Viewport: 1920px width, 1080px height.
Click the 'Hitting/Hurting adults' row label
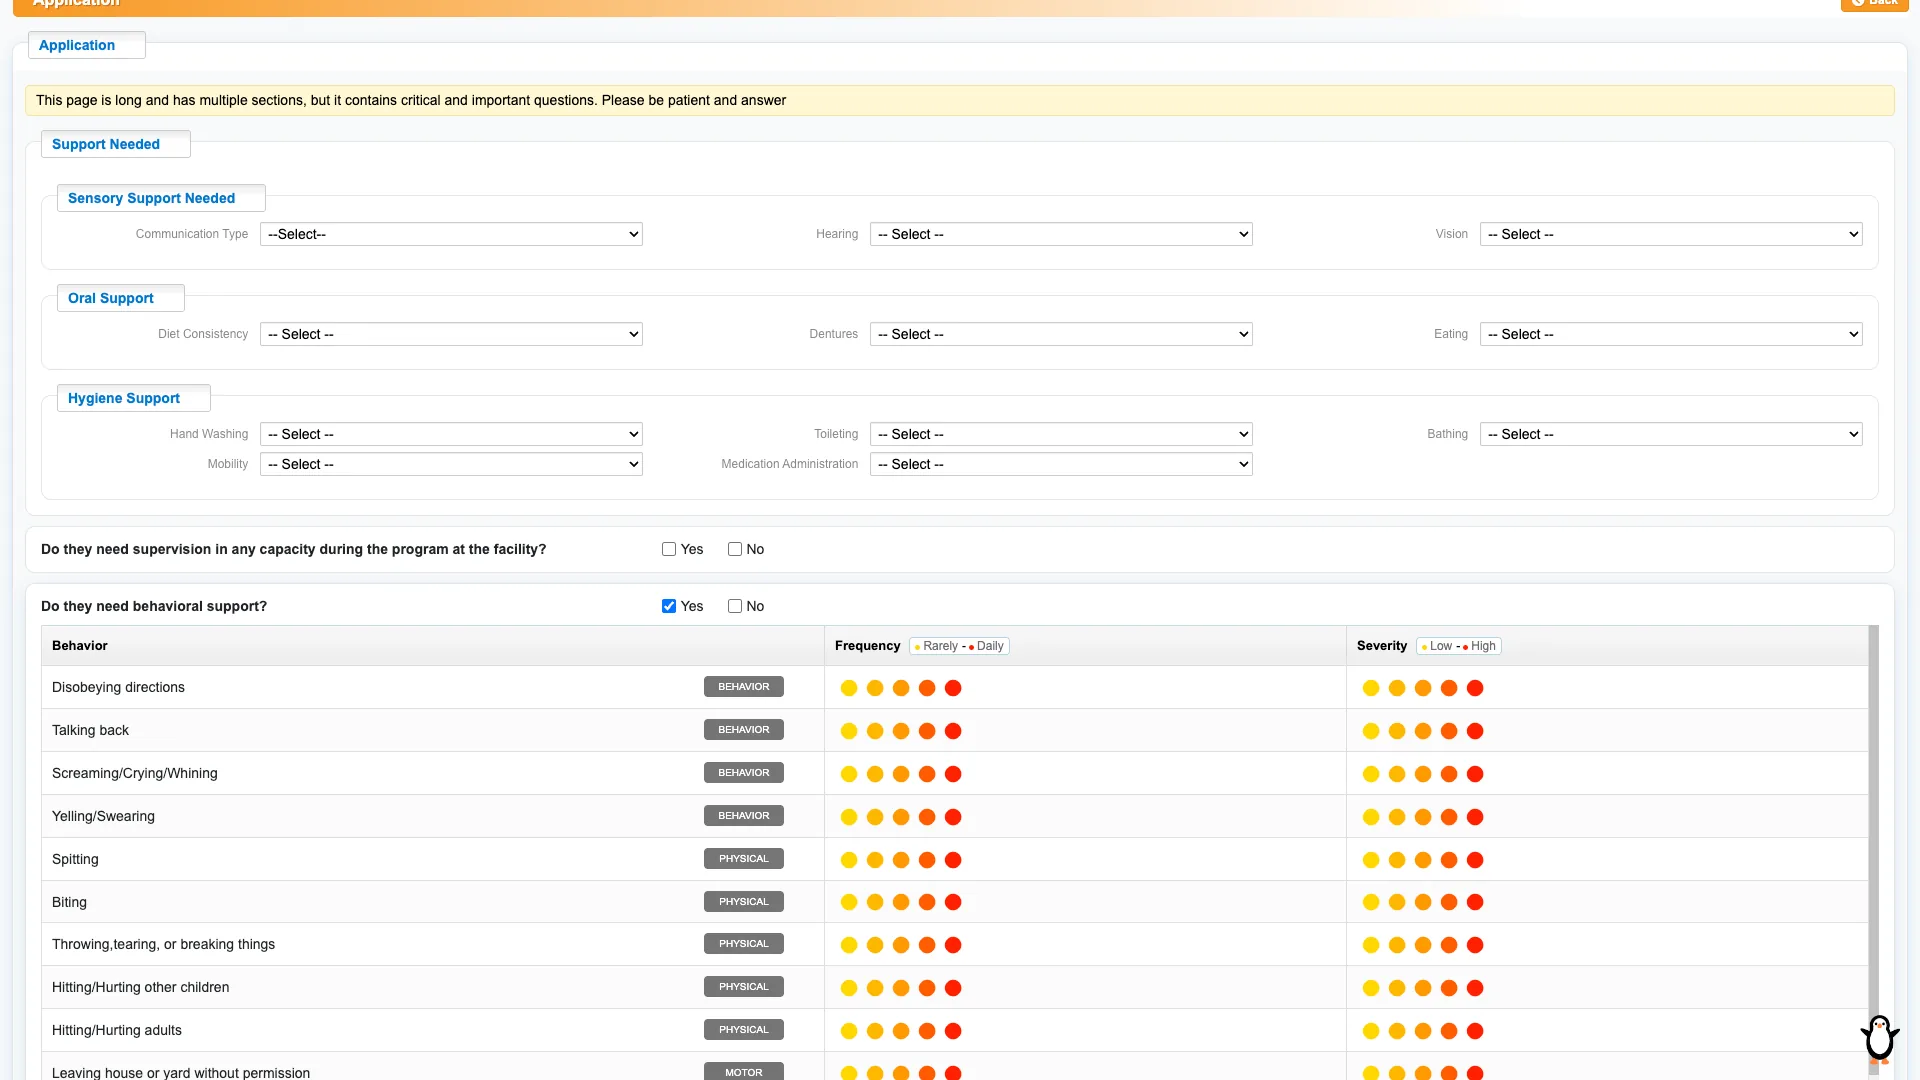pyautogui.click(x=117, y=1030)
